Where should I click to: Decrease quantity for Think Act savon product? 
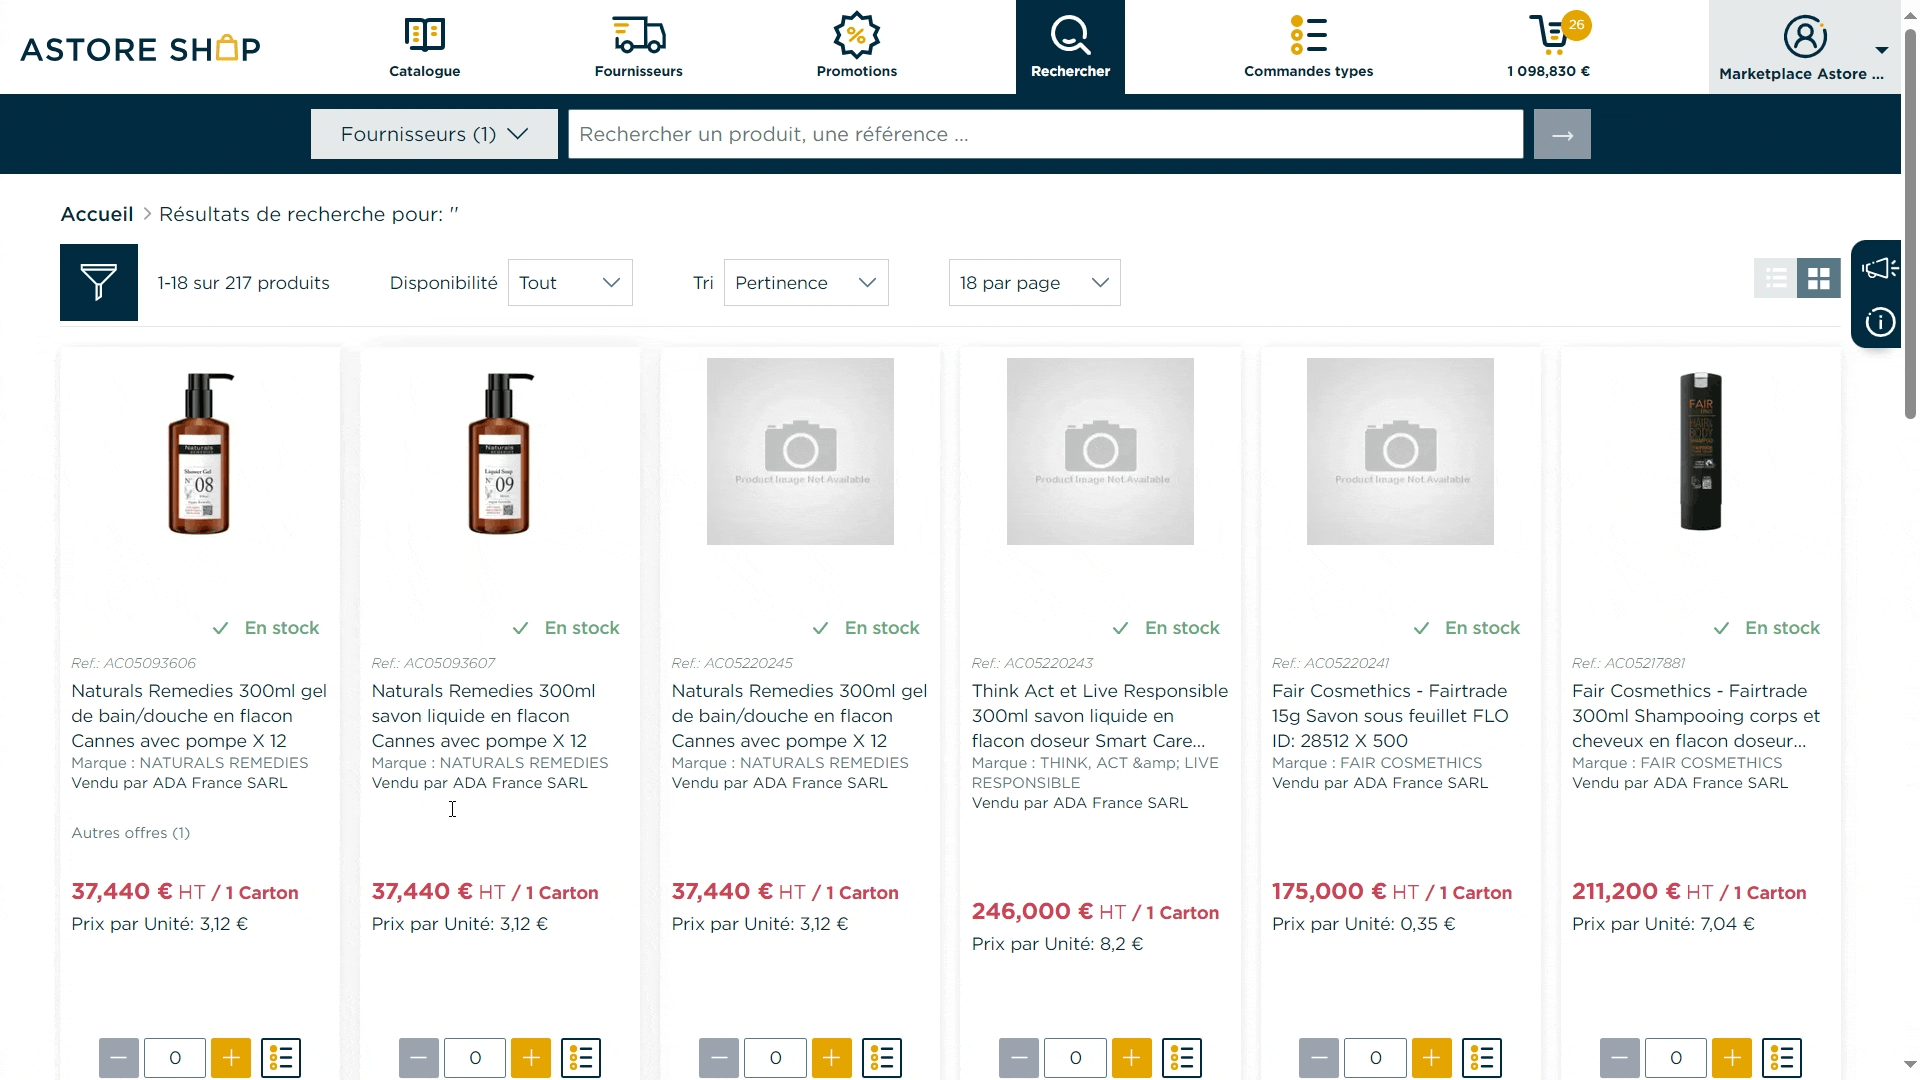click(1019, 1058)
